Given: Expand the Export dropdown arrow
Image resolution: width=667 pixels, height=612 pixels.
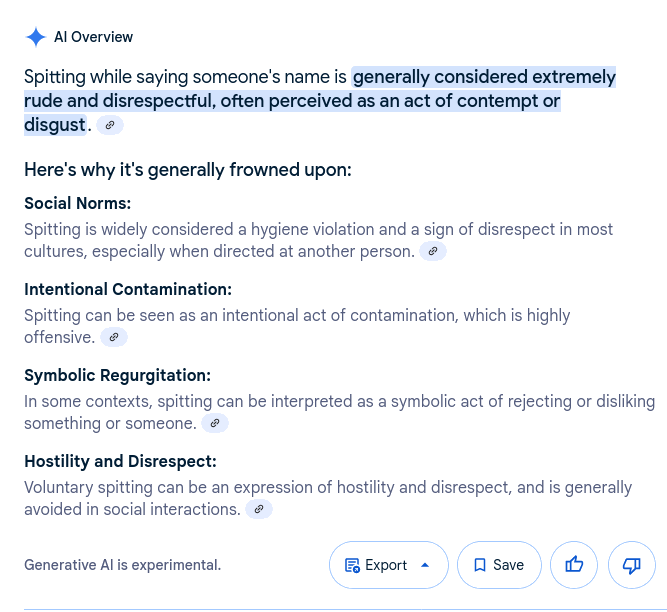Looking at the screenshot, I should coord(425,565).
